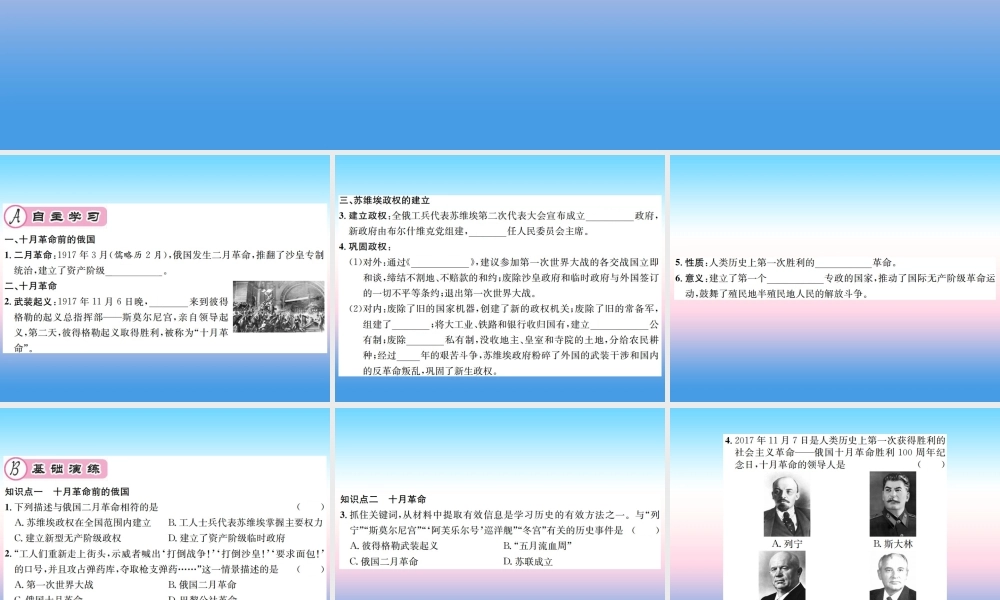Choose option A. 苏维埃政权在全国范围内建立
Image resolution: width=1000 pixels, height=600 pixels.
pyautogui.click(x=83, y=522)
